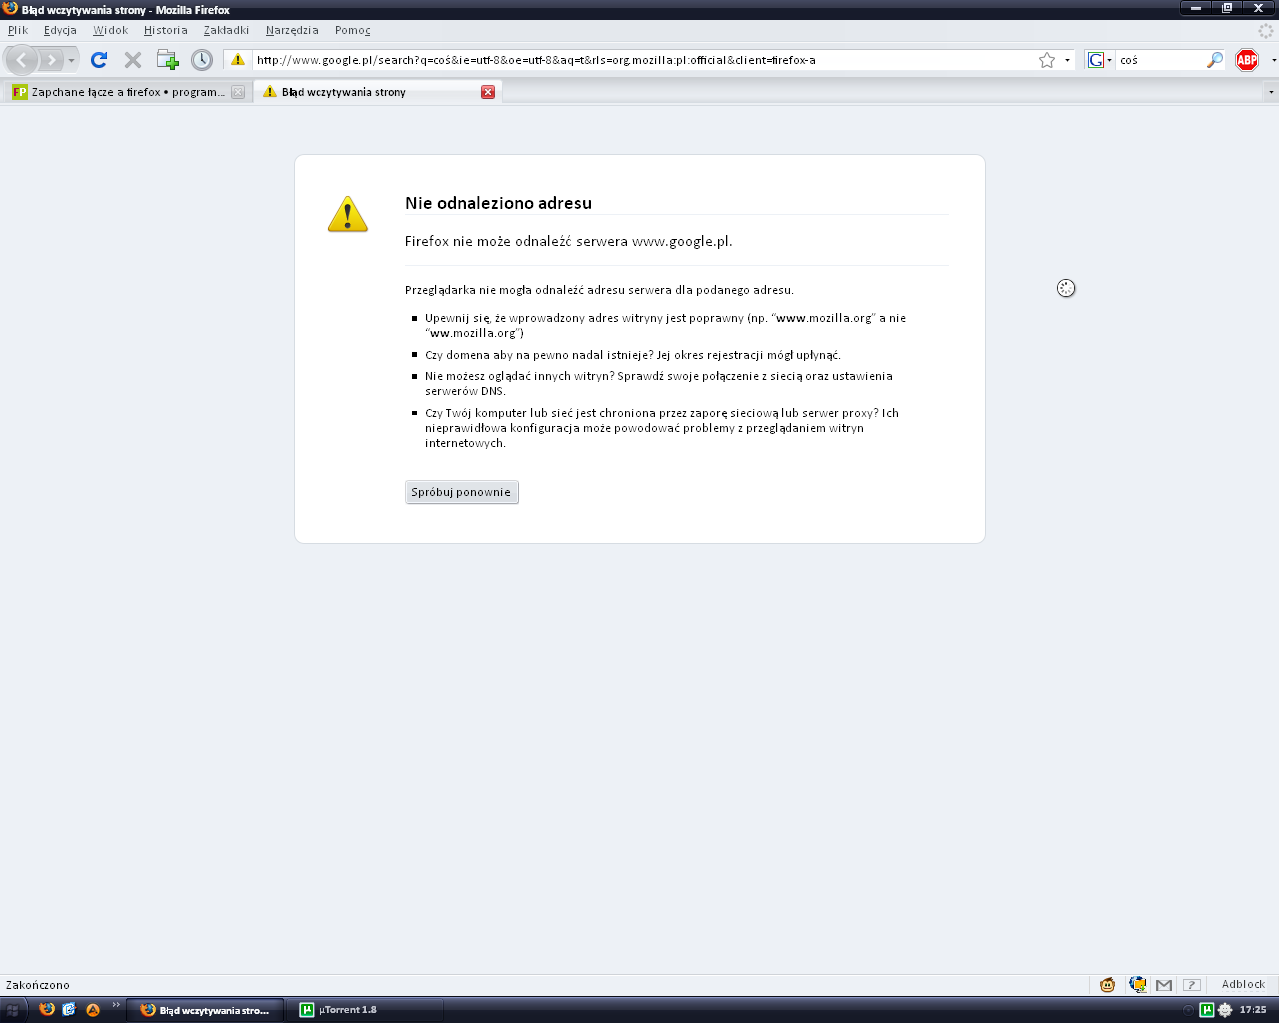Click the µTorrent system tray icon
Screen dimensions: 1279x1023
[x=1207, y=1010]
